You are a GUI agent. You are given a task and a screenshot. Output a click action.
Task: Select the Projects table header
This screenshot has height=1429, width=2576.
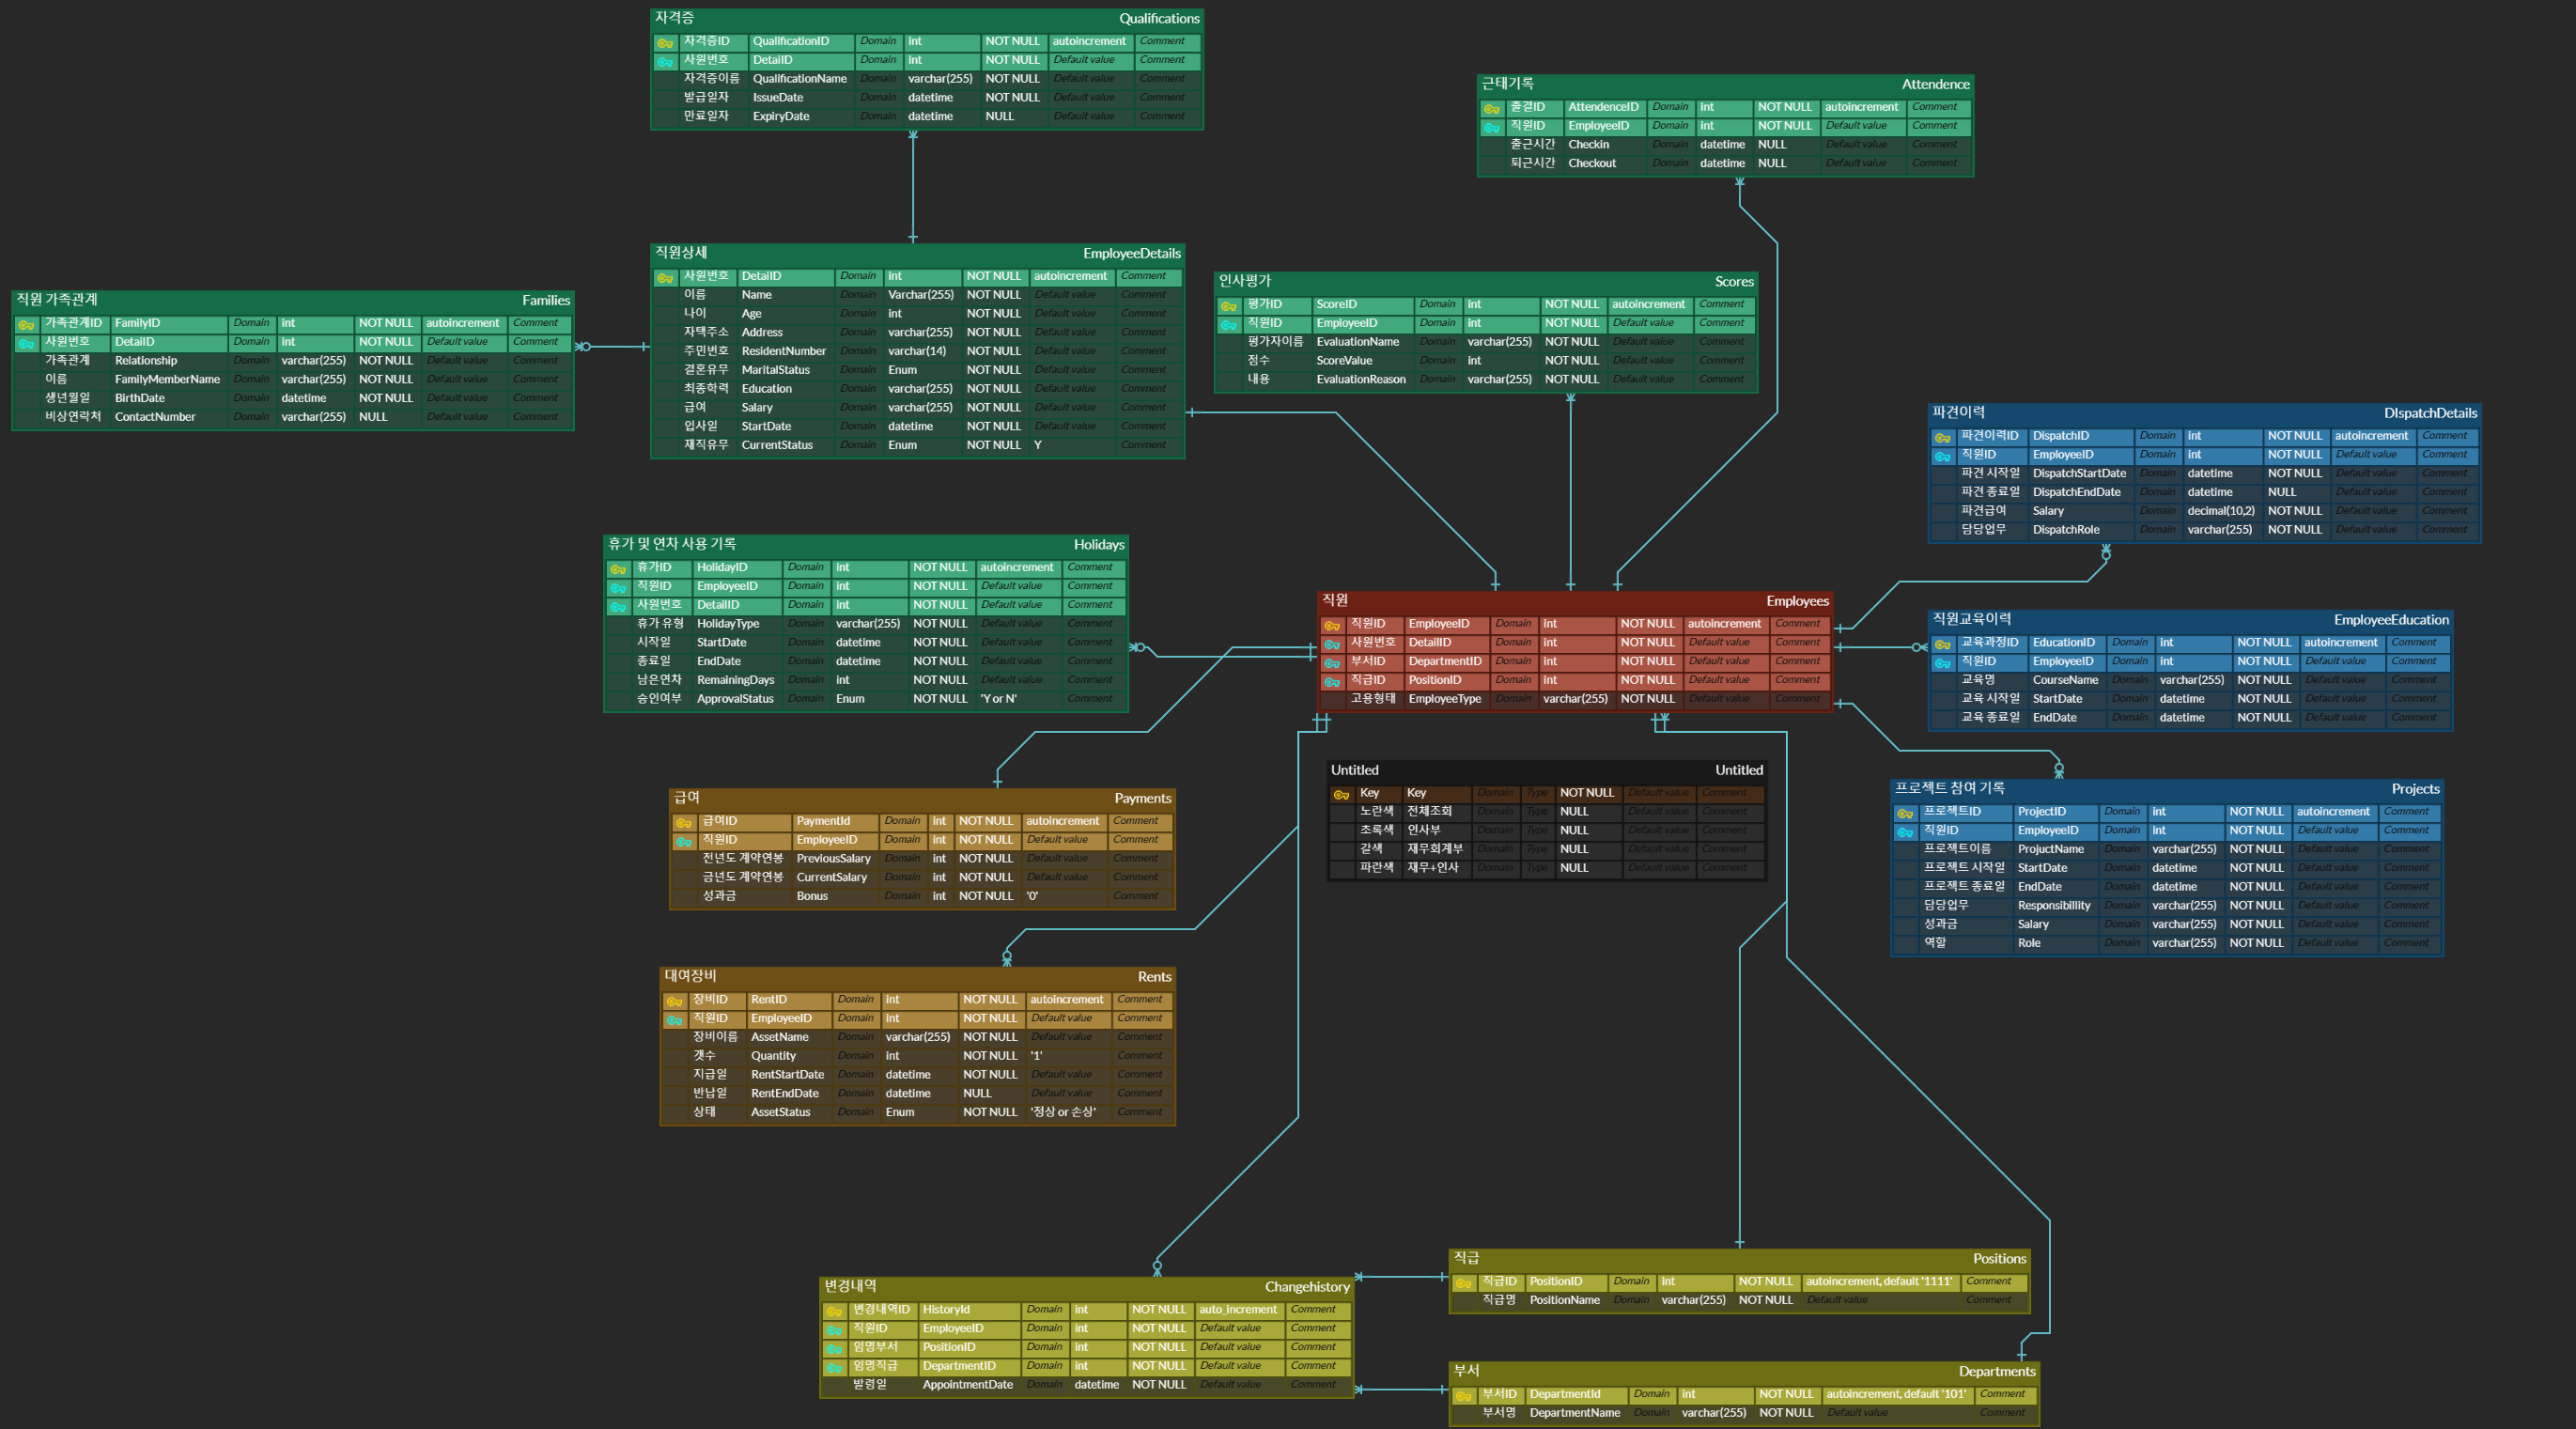tap(2166, 789)
